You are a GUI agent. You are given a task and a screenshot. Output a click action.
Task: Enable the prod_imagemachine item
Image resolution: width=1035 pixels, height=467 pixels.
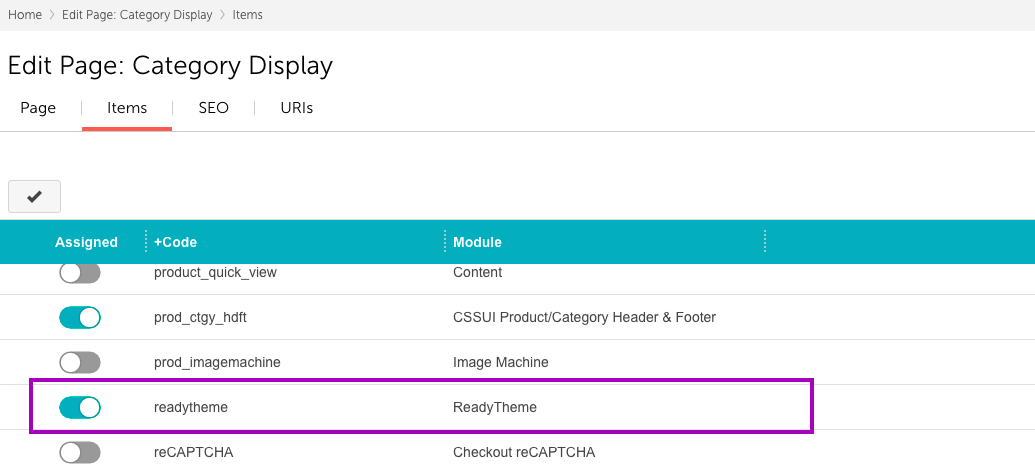80,362
